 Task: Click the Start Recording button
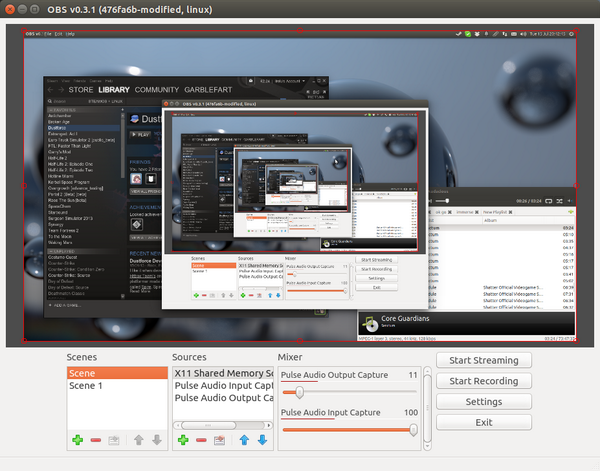[484, 381]
